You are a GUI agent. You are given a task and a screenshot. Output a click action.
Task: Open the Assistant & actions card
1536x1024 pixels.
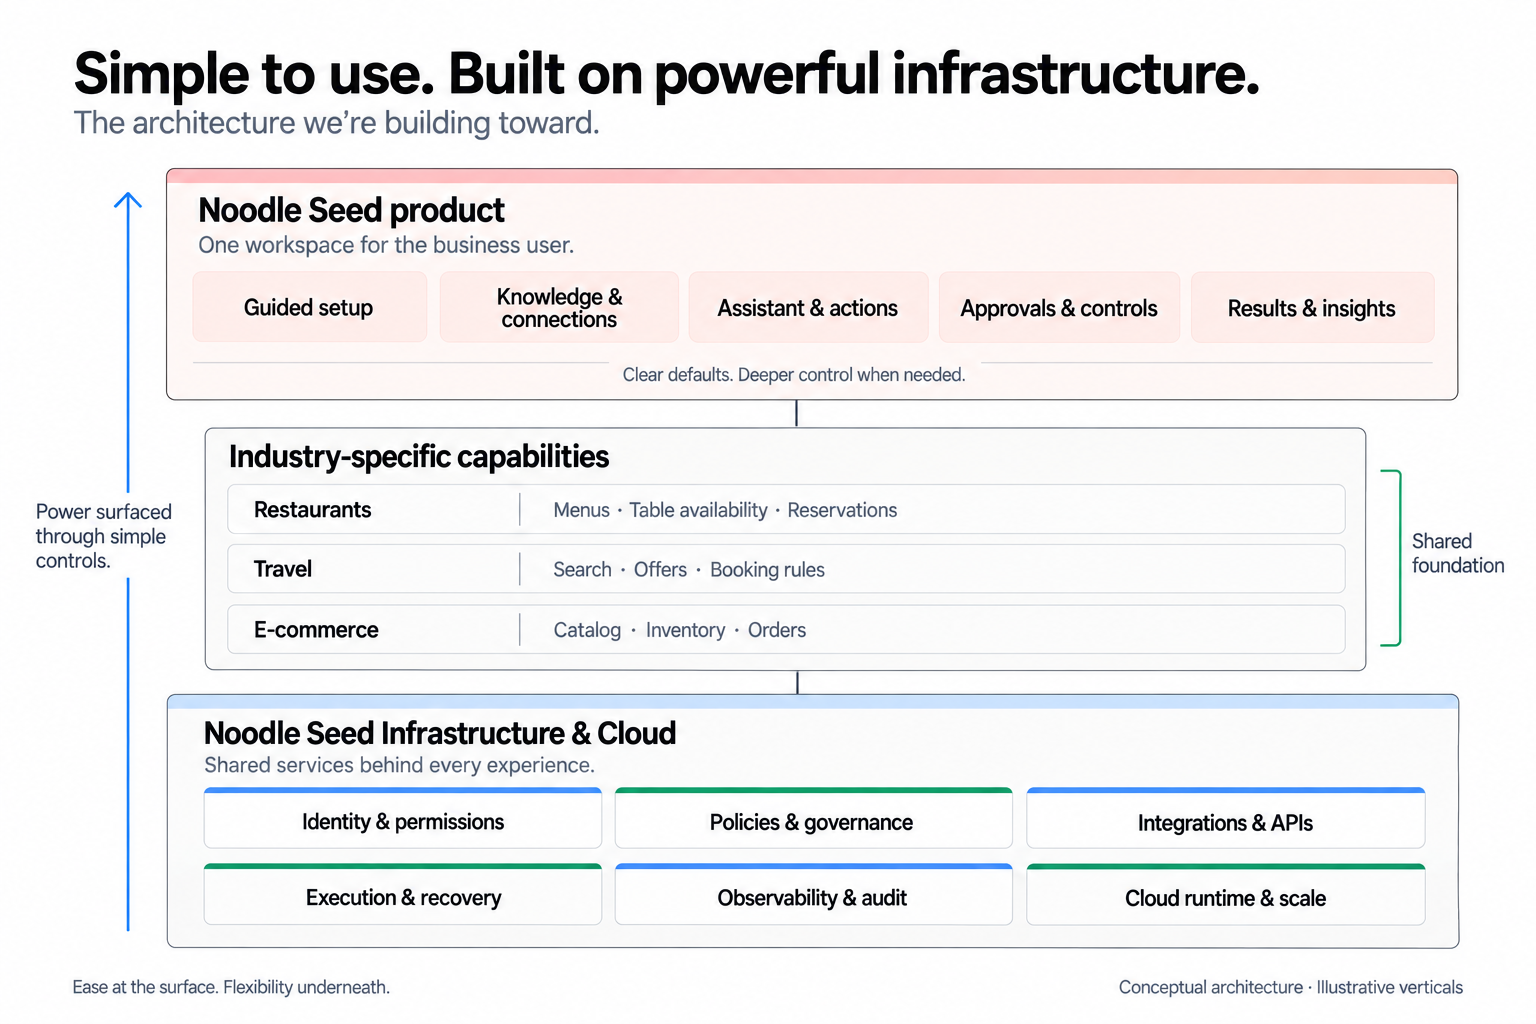(808, 307)
